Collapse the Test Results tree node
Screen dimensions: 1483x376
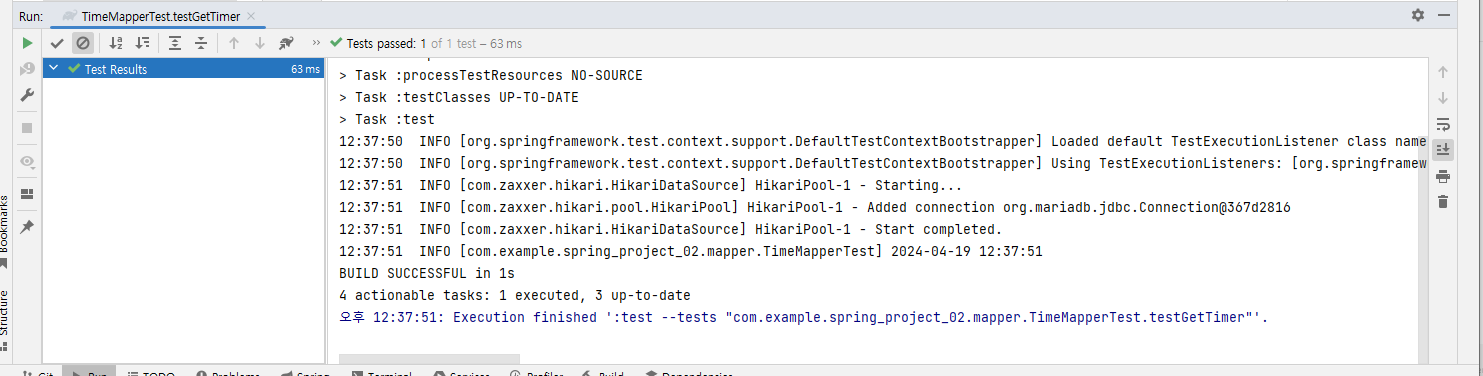[54, 69]
